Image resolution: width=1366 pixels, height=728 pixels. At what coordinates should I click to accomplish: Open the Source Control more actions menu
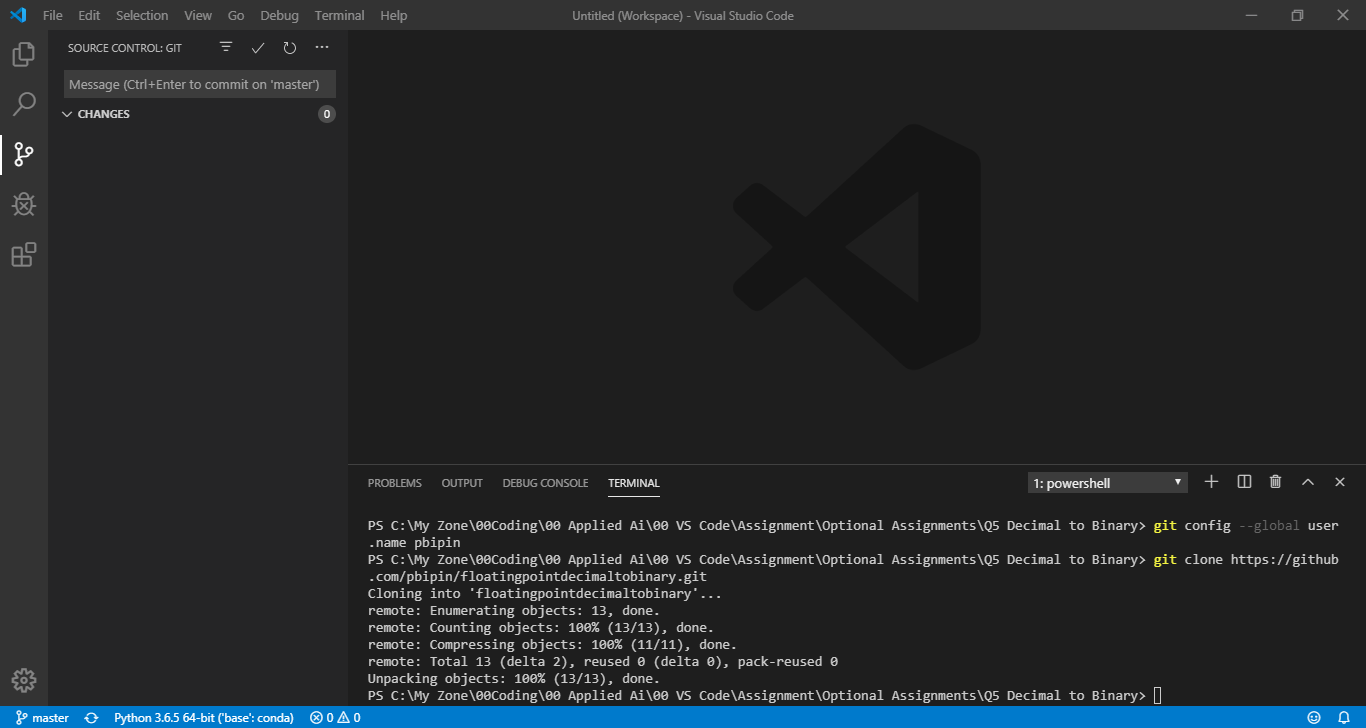tap(321, 46)
